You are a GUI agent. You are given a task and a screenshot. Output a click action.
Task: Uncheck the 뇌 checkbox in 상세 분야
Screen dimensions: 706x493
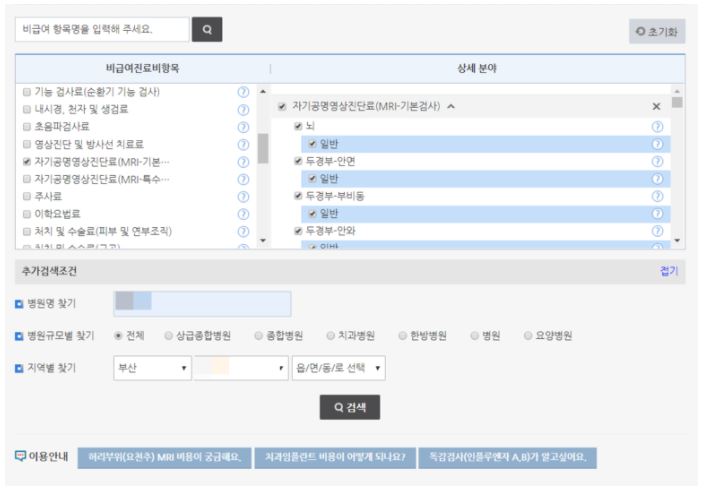click(298, 126)
